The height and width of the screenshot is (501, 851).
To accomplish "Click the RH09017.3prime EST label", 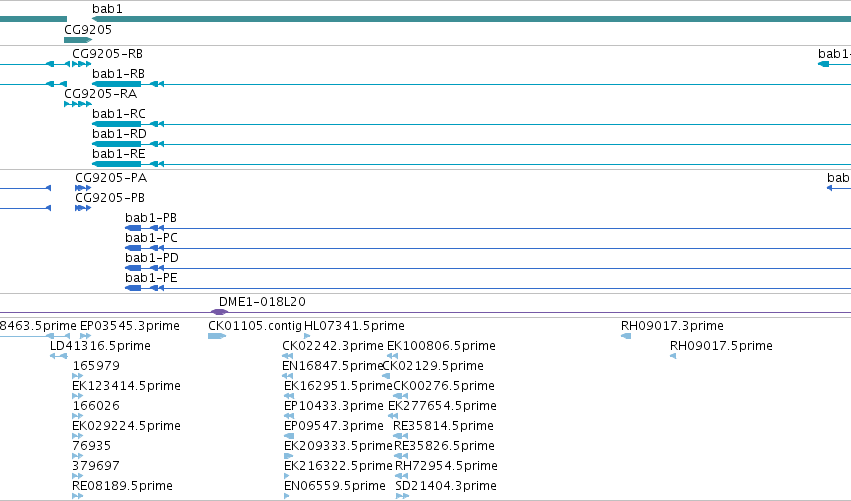I will [x=672, y=326].
